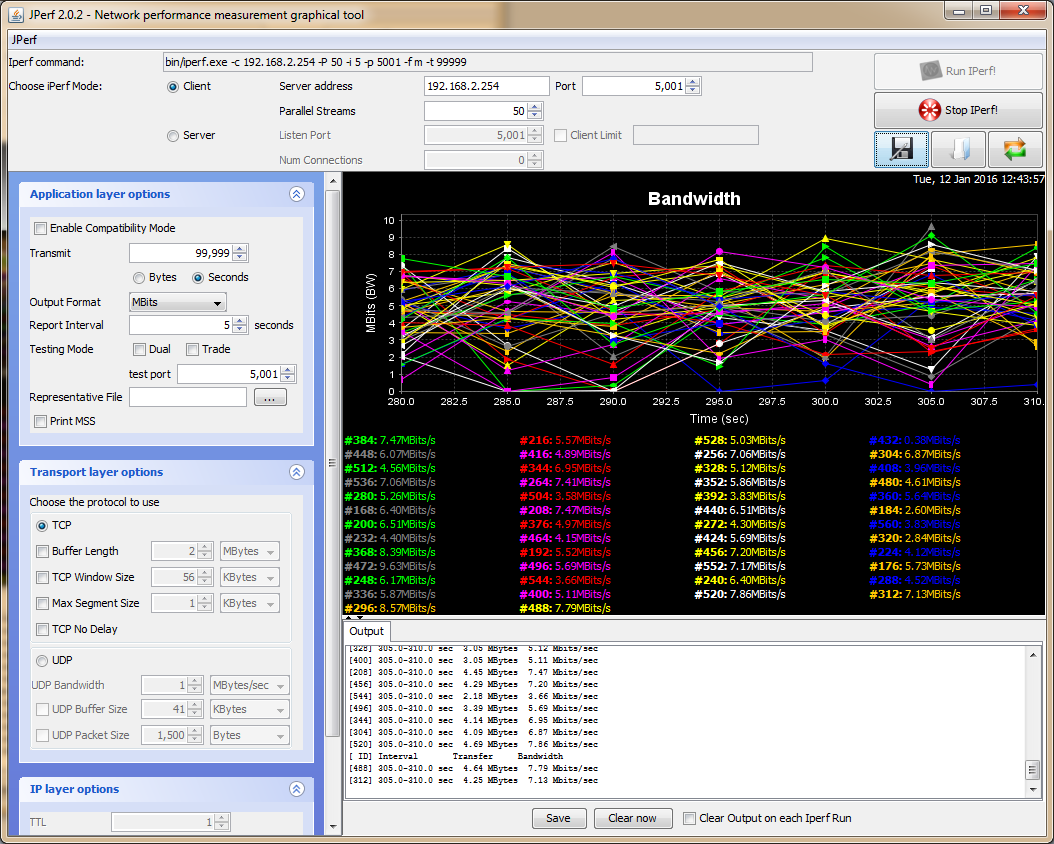Open the JPerf menu
Viewport: 1054px width, 844px height.
[x=23, y=41]
